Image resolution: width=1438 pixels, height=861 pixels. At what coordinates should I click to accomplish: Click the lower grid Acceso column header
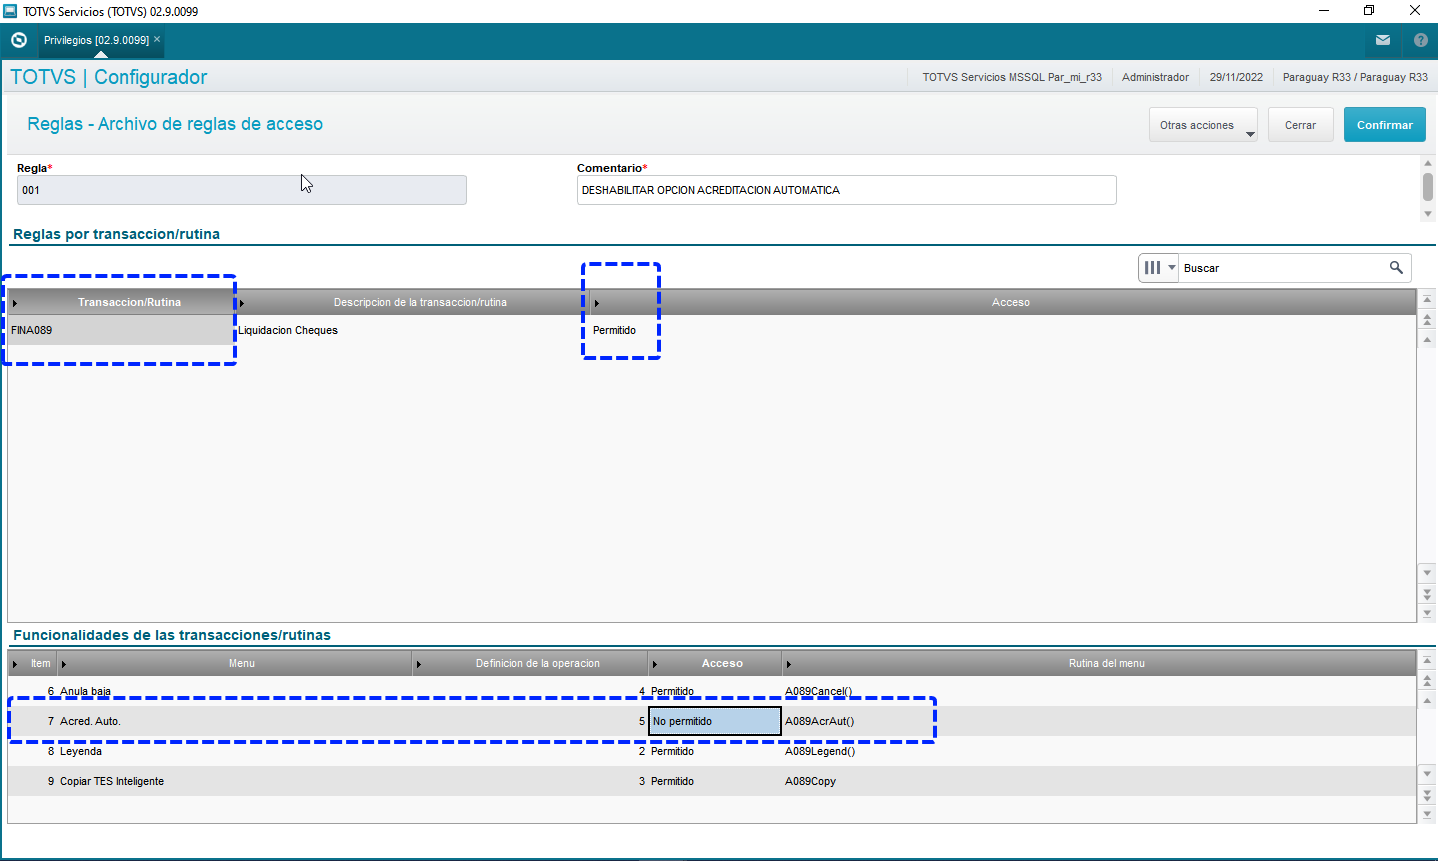pos(715,663)
